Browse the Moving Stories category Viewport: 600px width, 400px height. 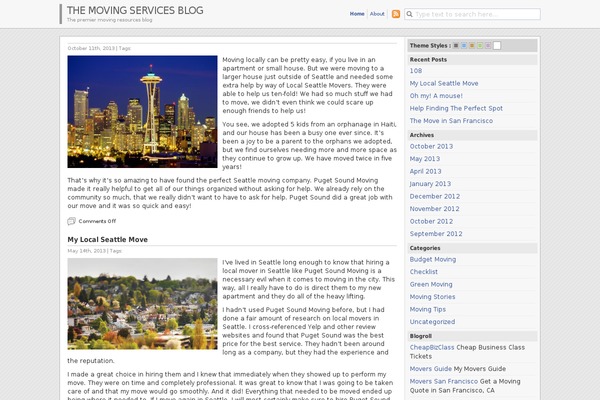[x=432, y=297]
